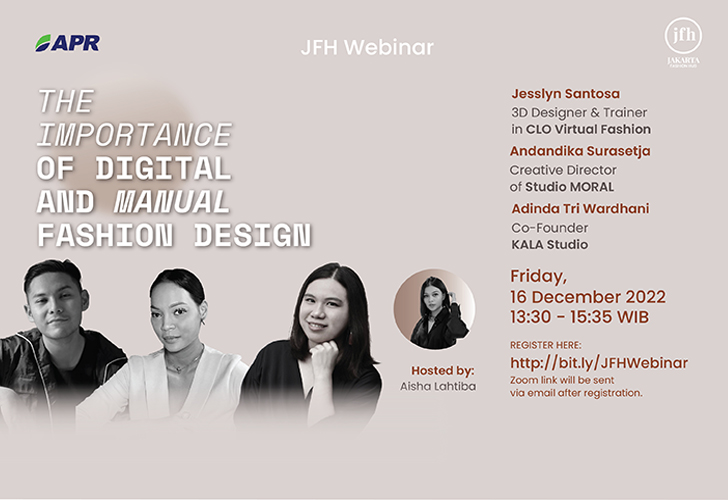Open the circular host photo
This screenshot has width=728, height=500.
[x=433, y=309]
